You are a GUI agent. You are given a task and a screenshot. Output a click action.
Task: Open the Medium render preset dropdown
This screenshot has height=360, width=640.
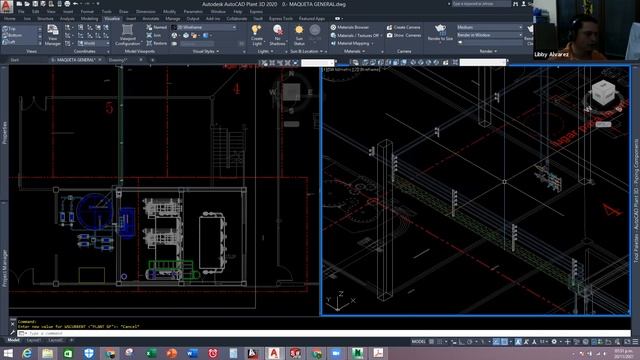(489, 27)
